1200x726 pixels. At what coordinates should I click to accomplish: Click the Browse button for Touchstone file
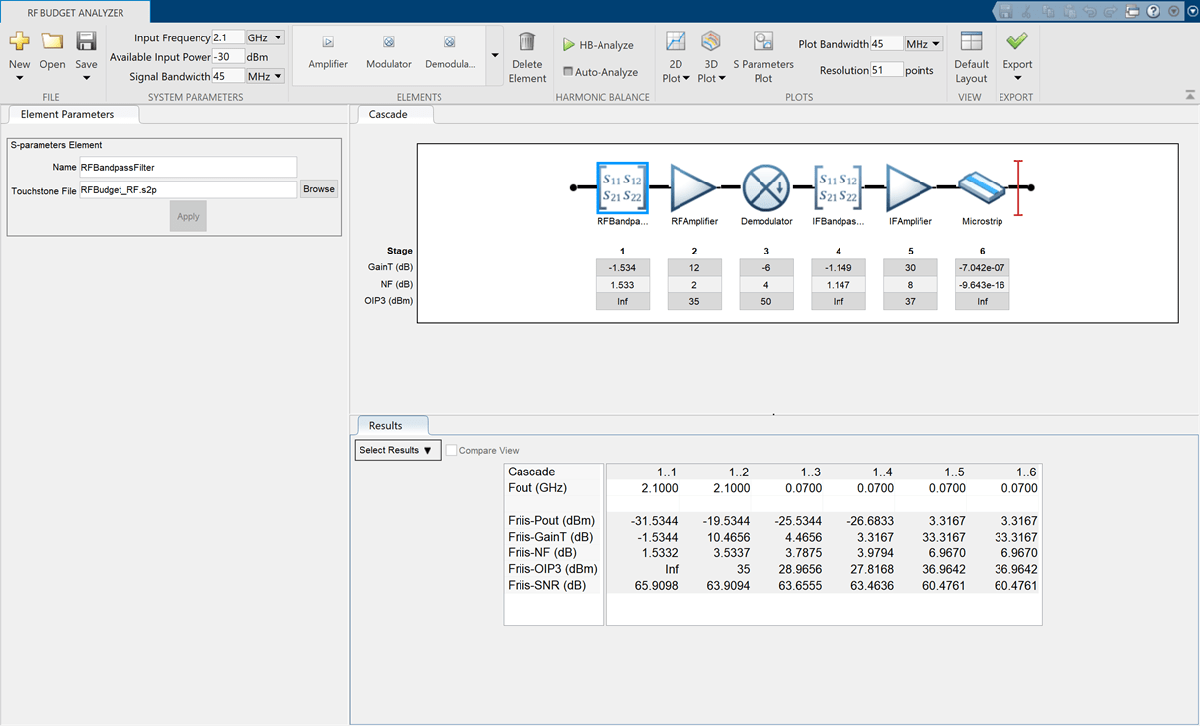(x=318, y=189)
